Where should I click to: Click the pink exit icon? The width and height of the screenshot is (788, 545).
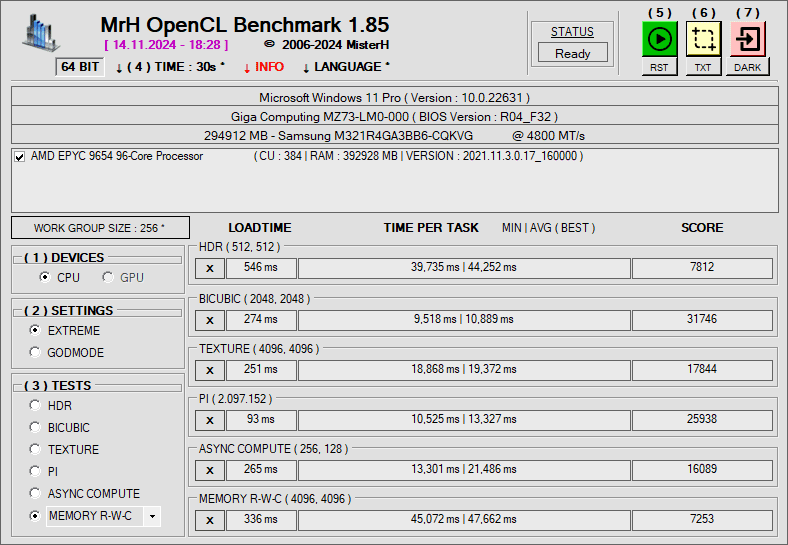(748, 39)
